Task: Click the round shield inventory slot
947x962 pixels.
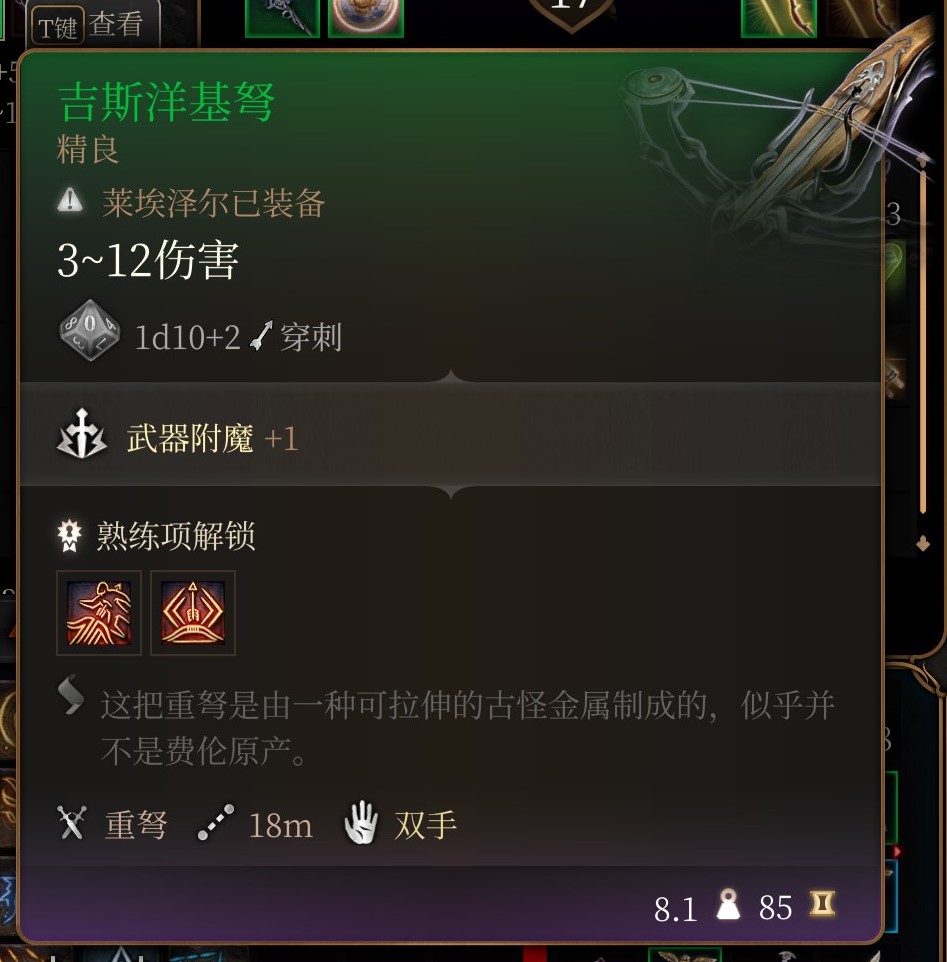Action: pos(366,18)
